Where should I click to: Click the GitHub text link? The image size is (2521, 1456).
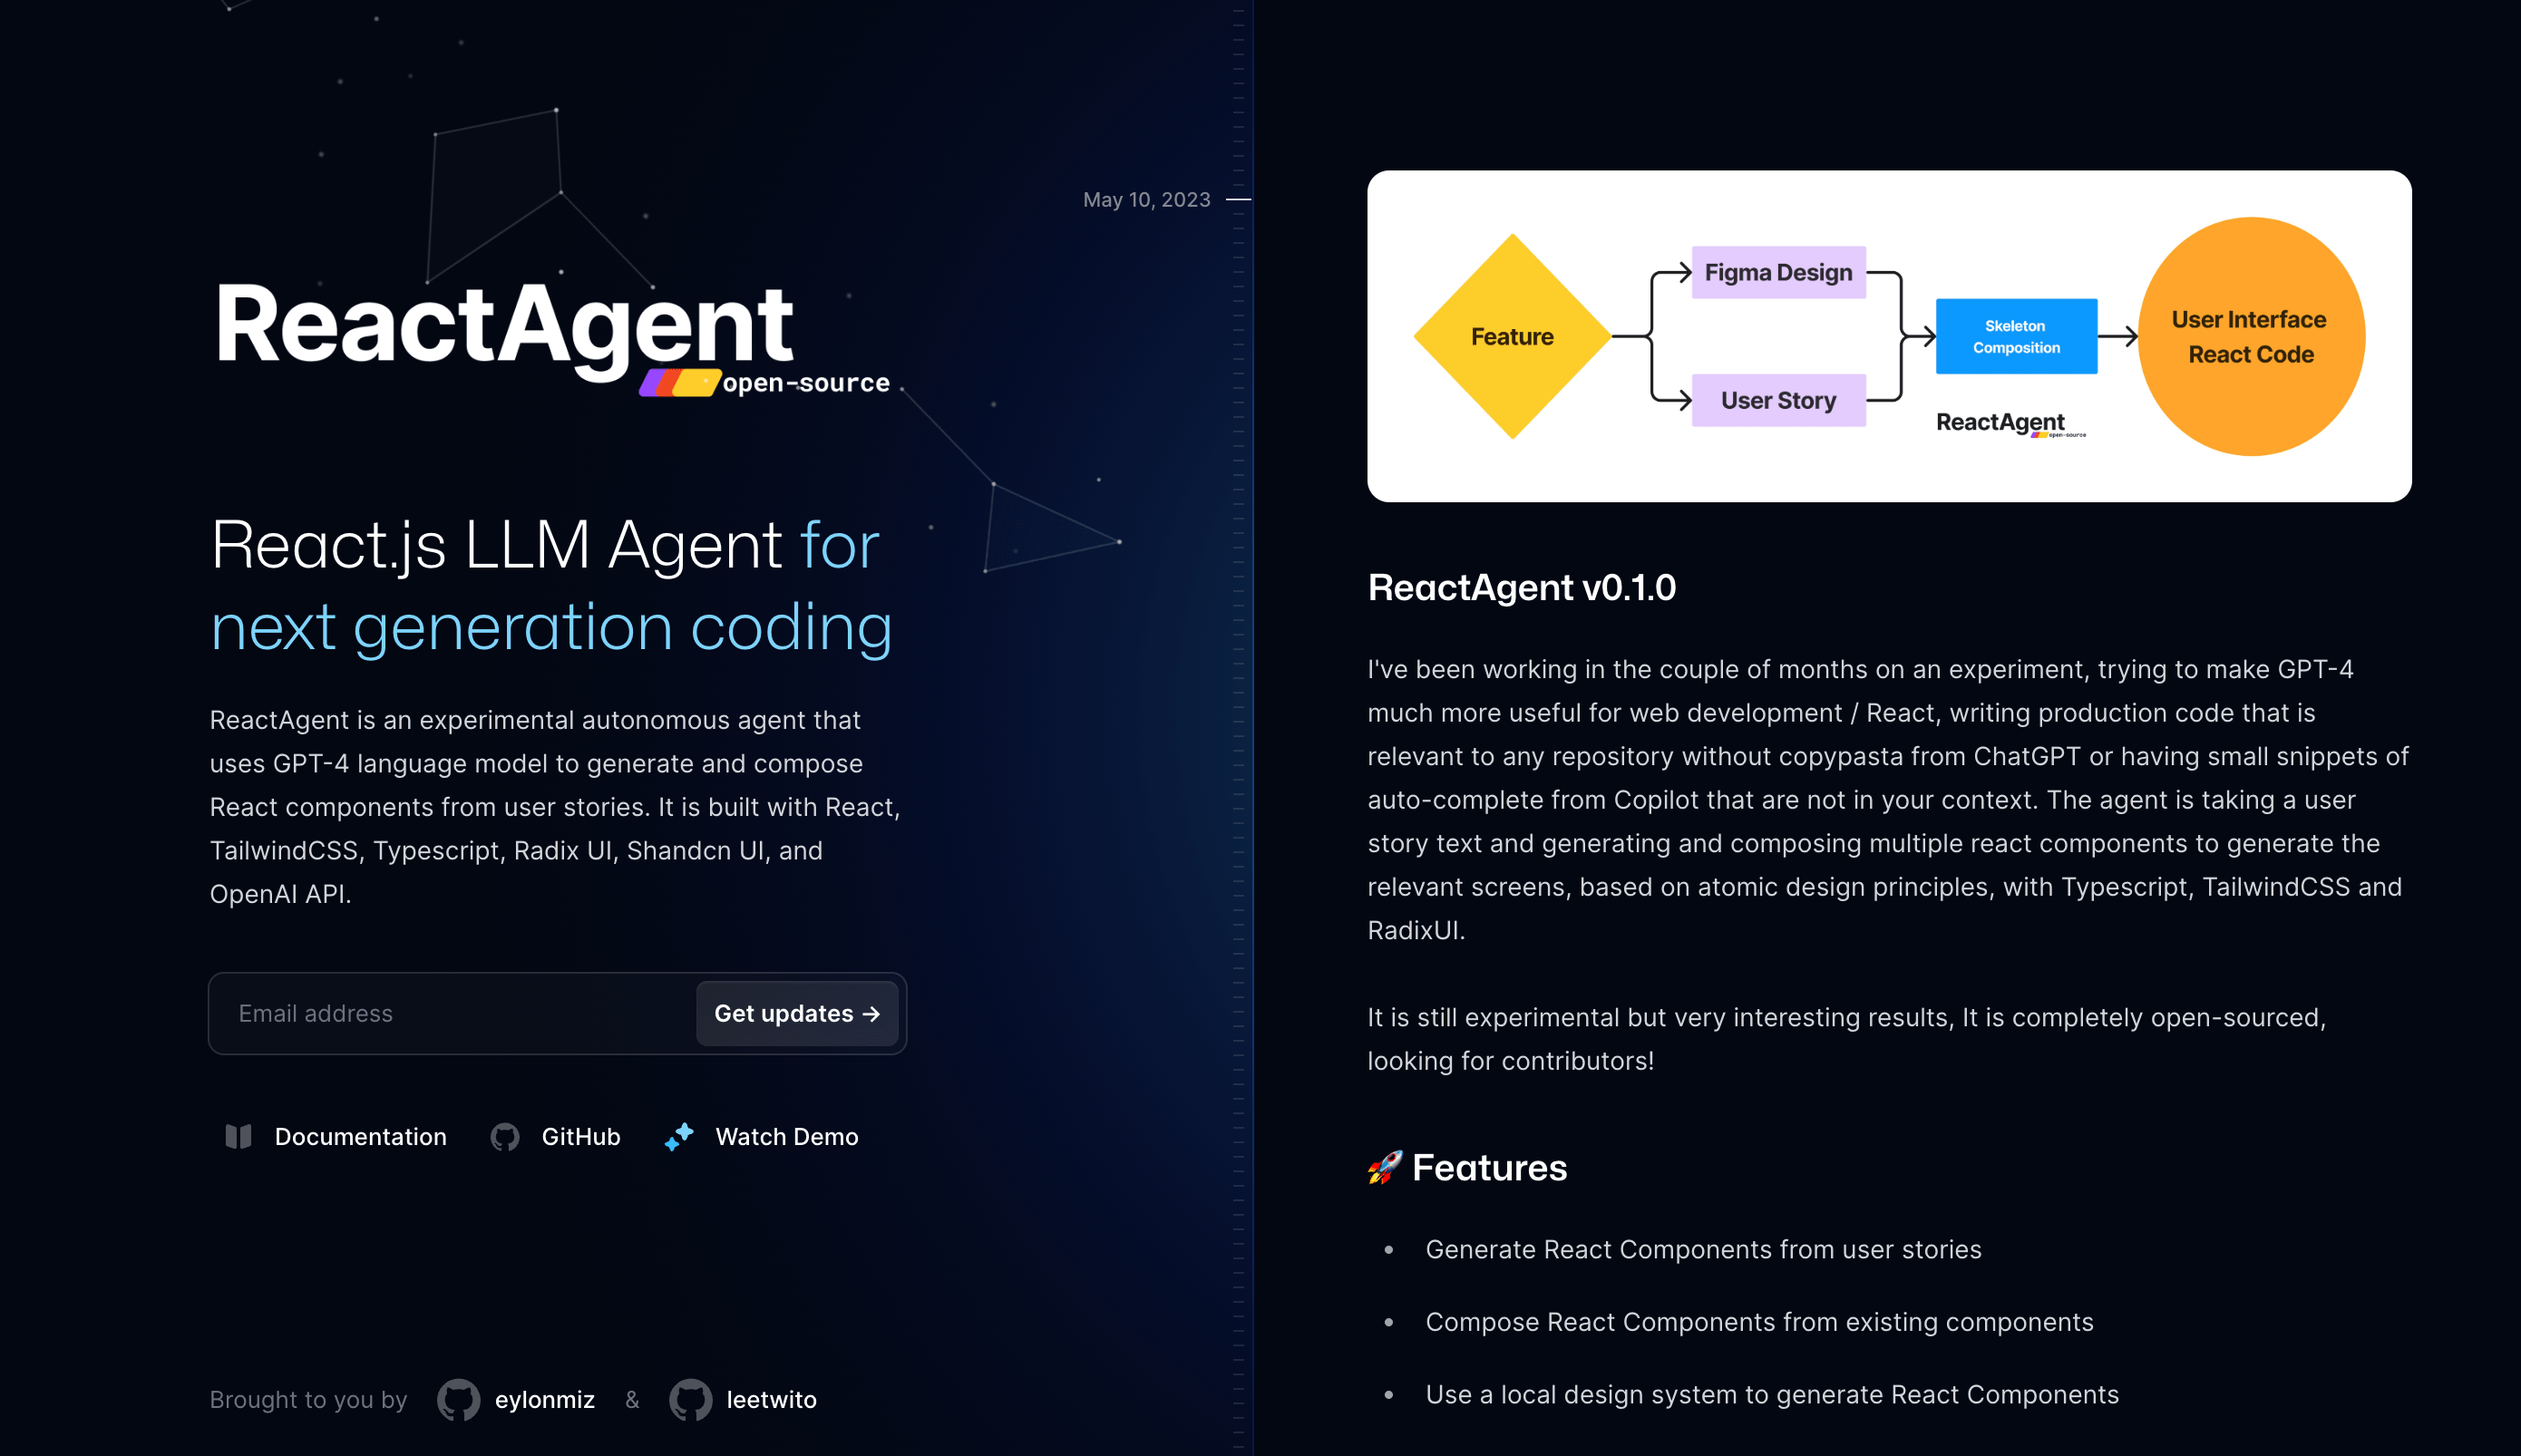[x=581, y=1137]
